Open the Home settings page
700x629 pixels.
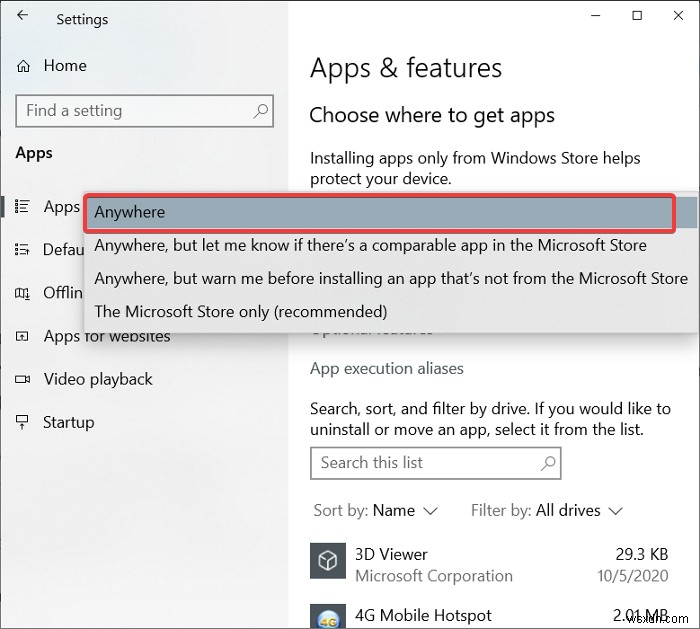pyautogui.click(x=51, y=66)
